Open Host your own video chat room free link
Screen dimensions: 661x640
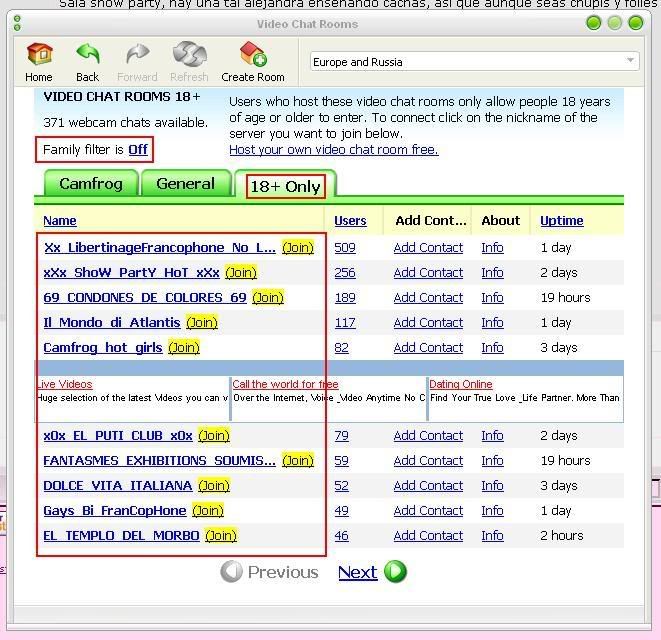[x=334, y=150]
